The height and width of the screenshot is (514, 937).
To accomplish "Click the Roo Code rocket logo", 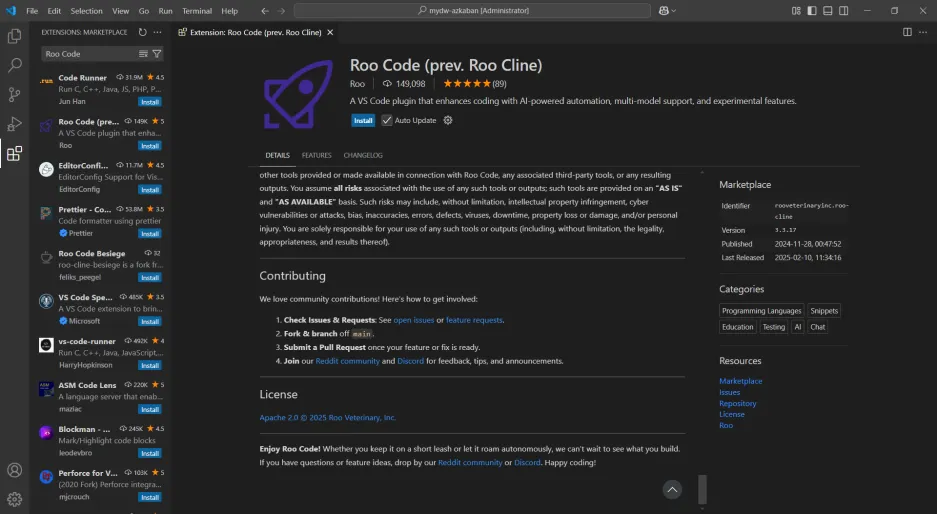I will click(x=298, y=94).
